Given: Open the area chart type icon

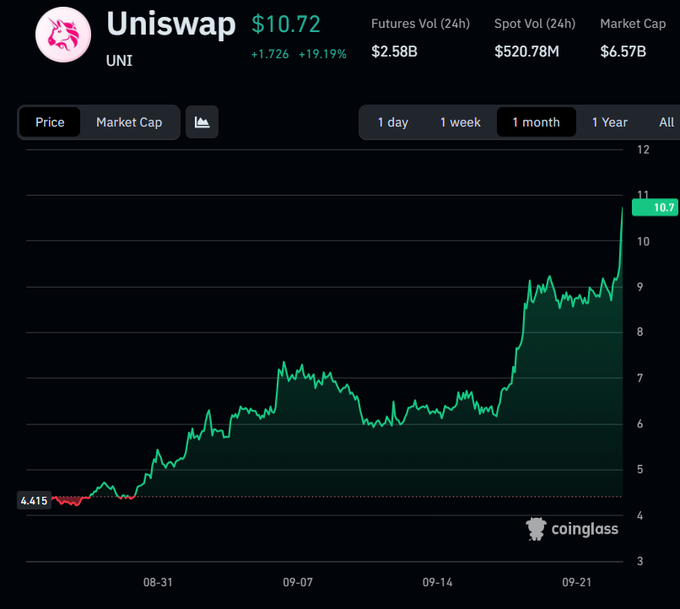Looking at the screenshot, I should pos(202,122).
